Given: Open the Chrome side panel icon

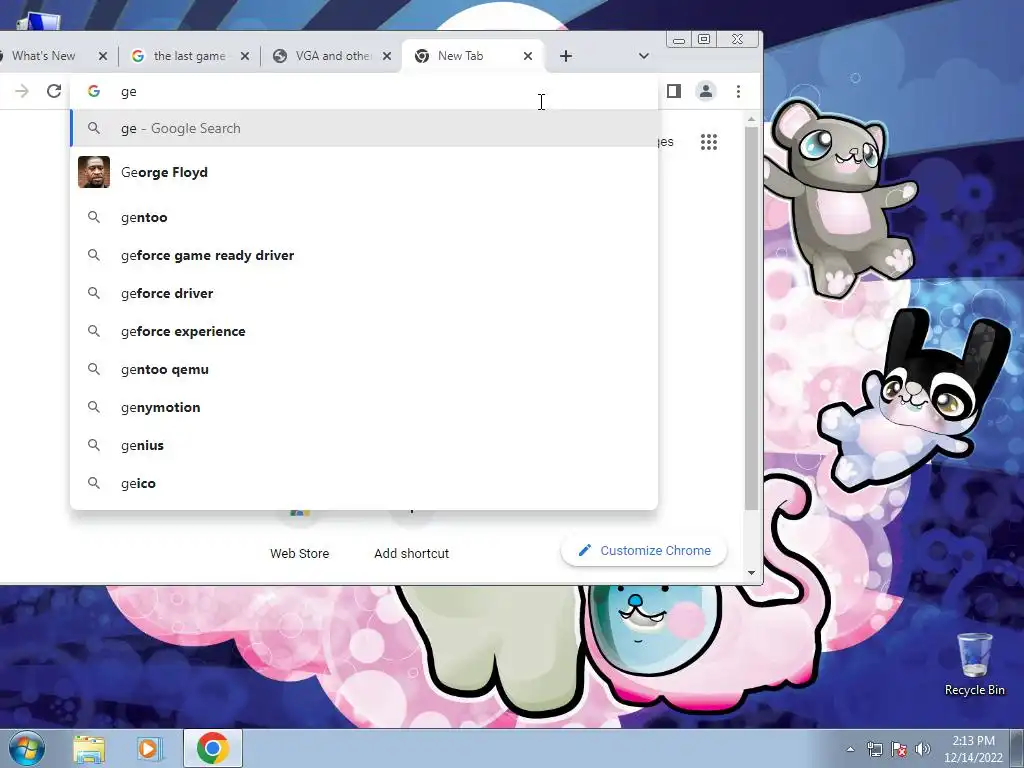Looking at the screenshot, I should (x=674, y=91).
